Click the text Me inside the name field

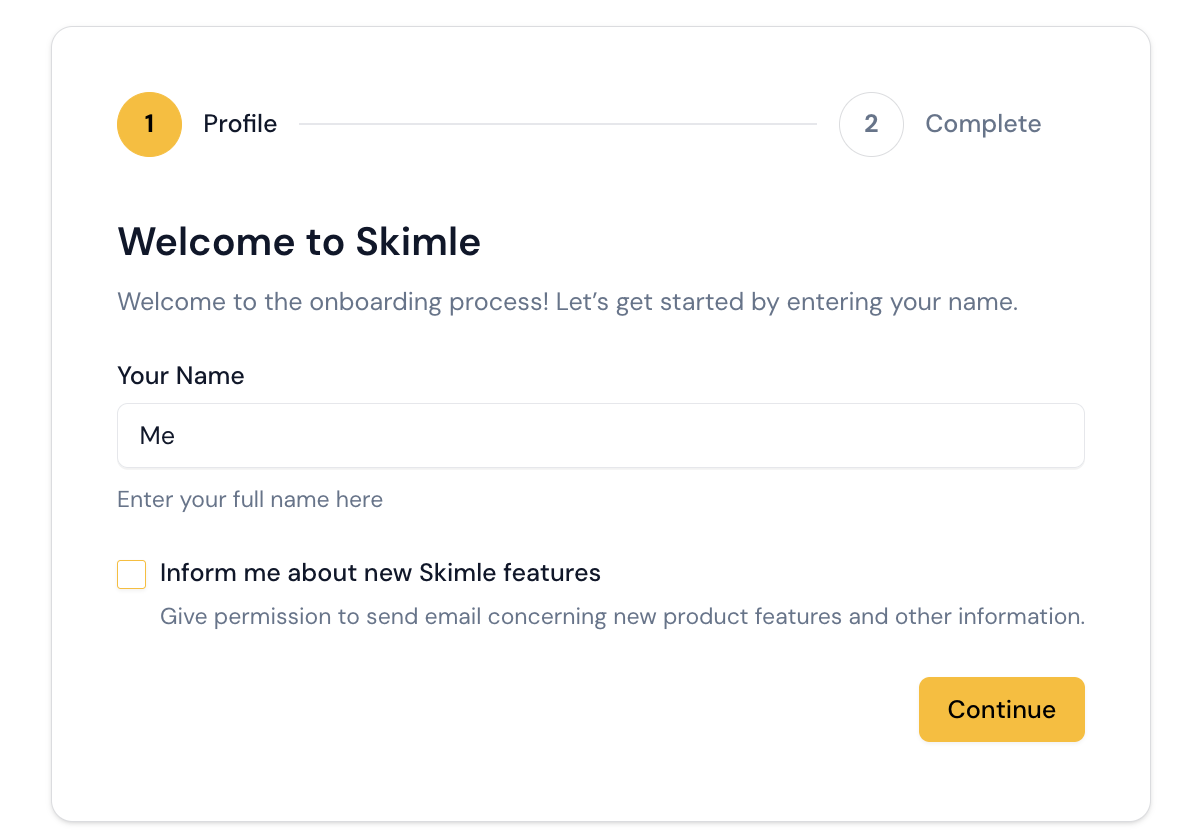(157, 436)
